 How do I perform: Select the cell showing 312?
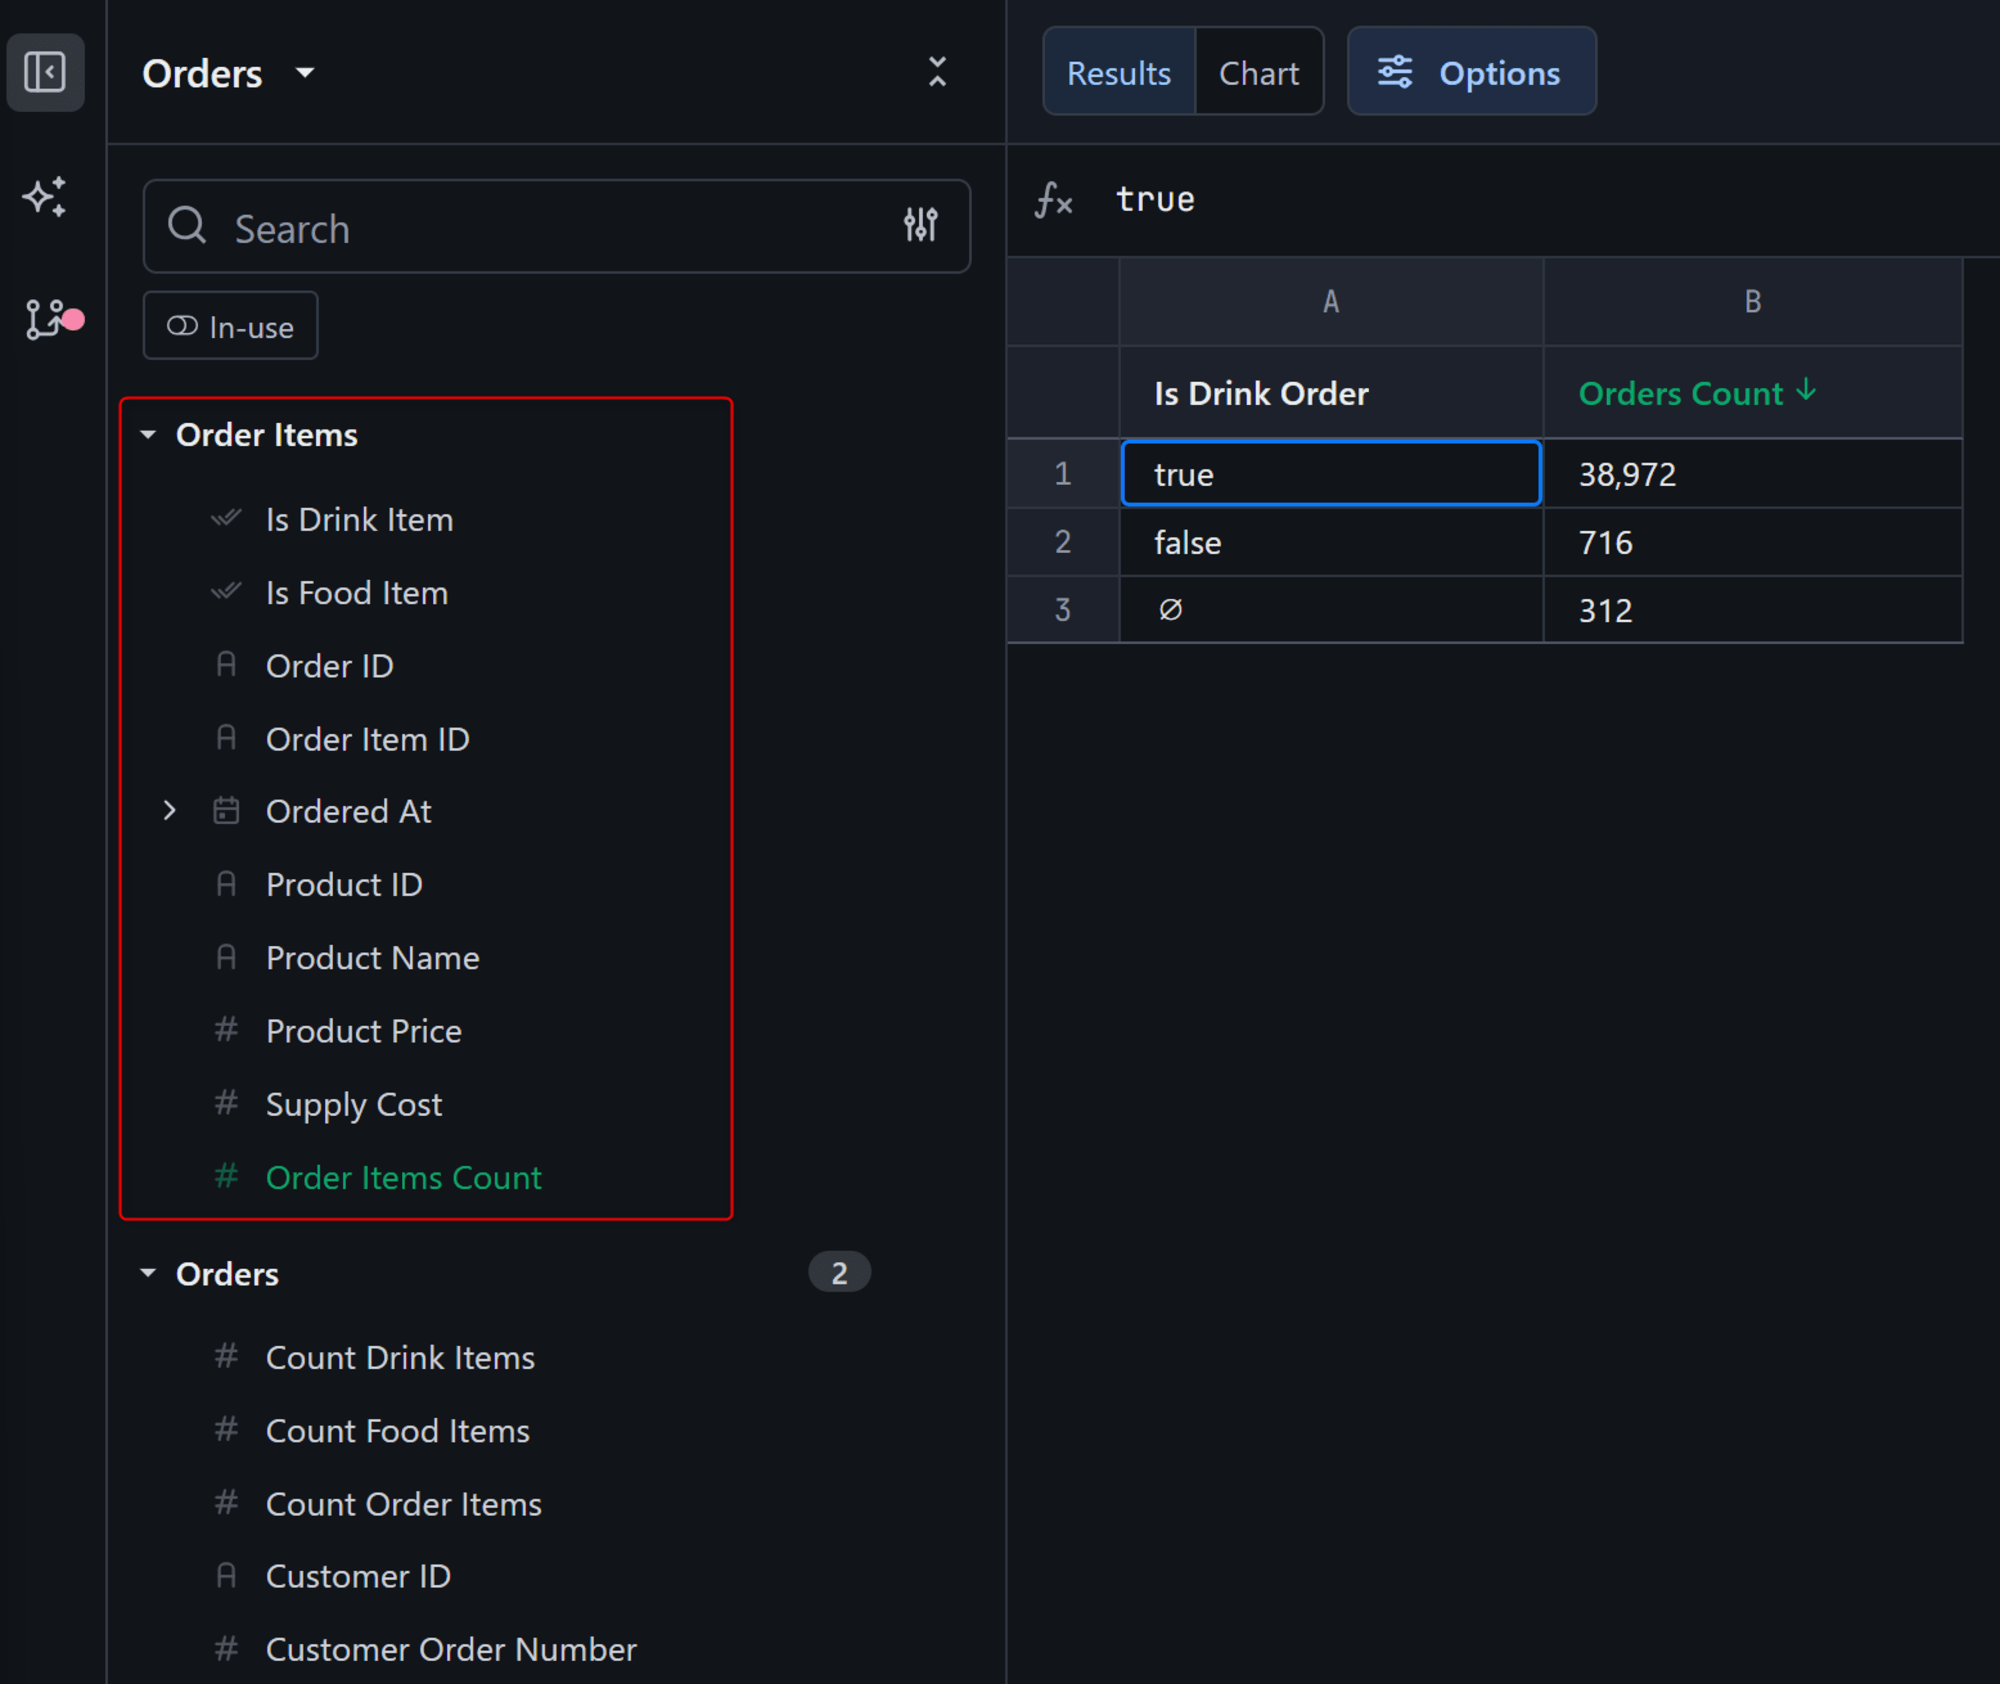(1753, 609)
